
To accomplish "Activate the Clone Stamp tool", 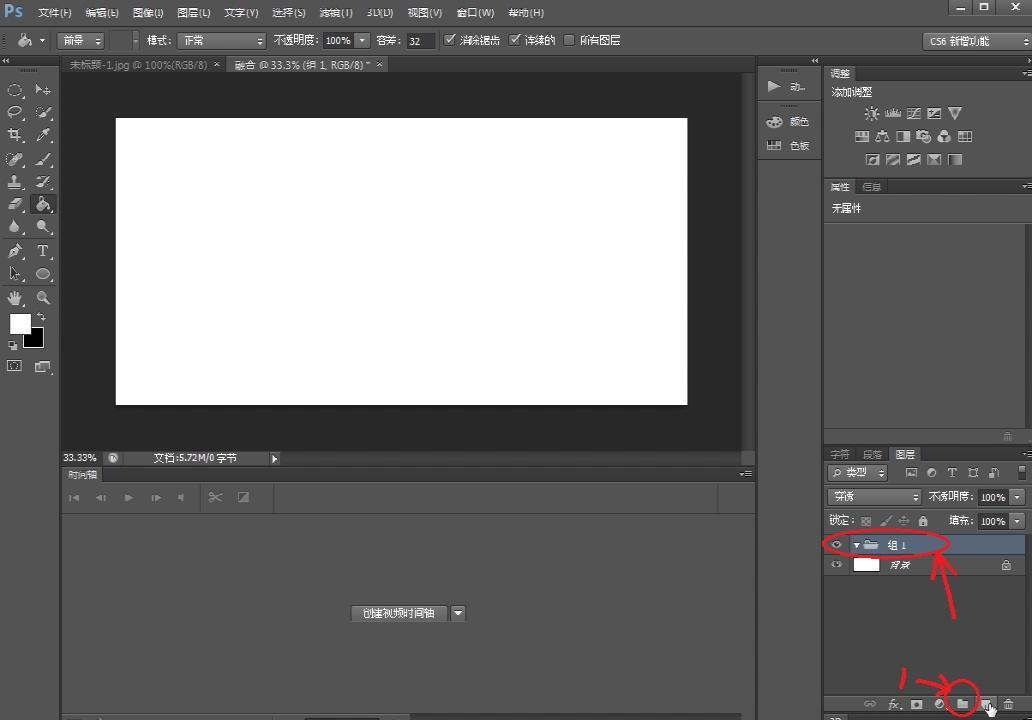I will [15, 182].
